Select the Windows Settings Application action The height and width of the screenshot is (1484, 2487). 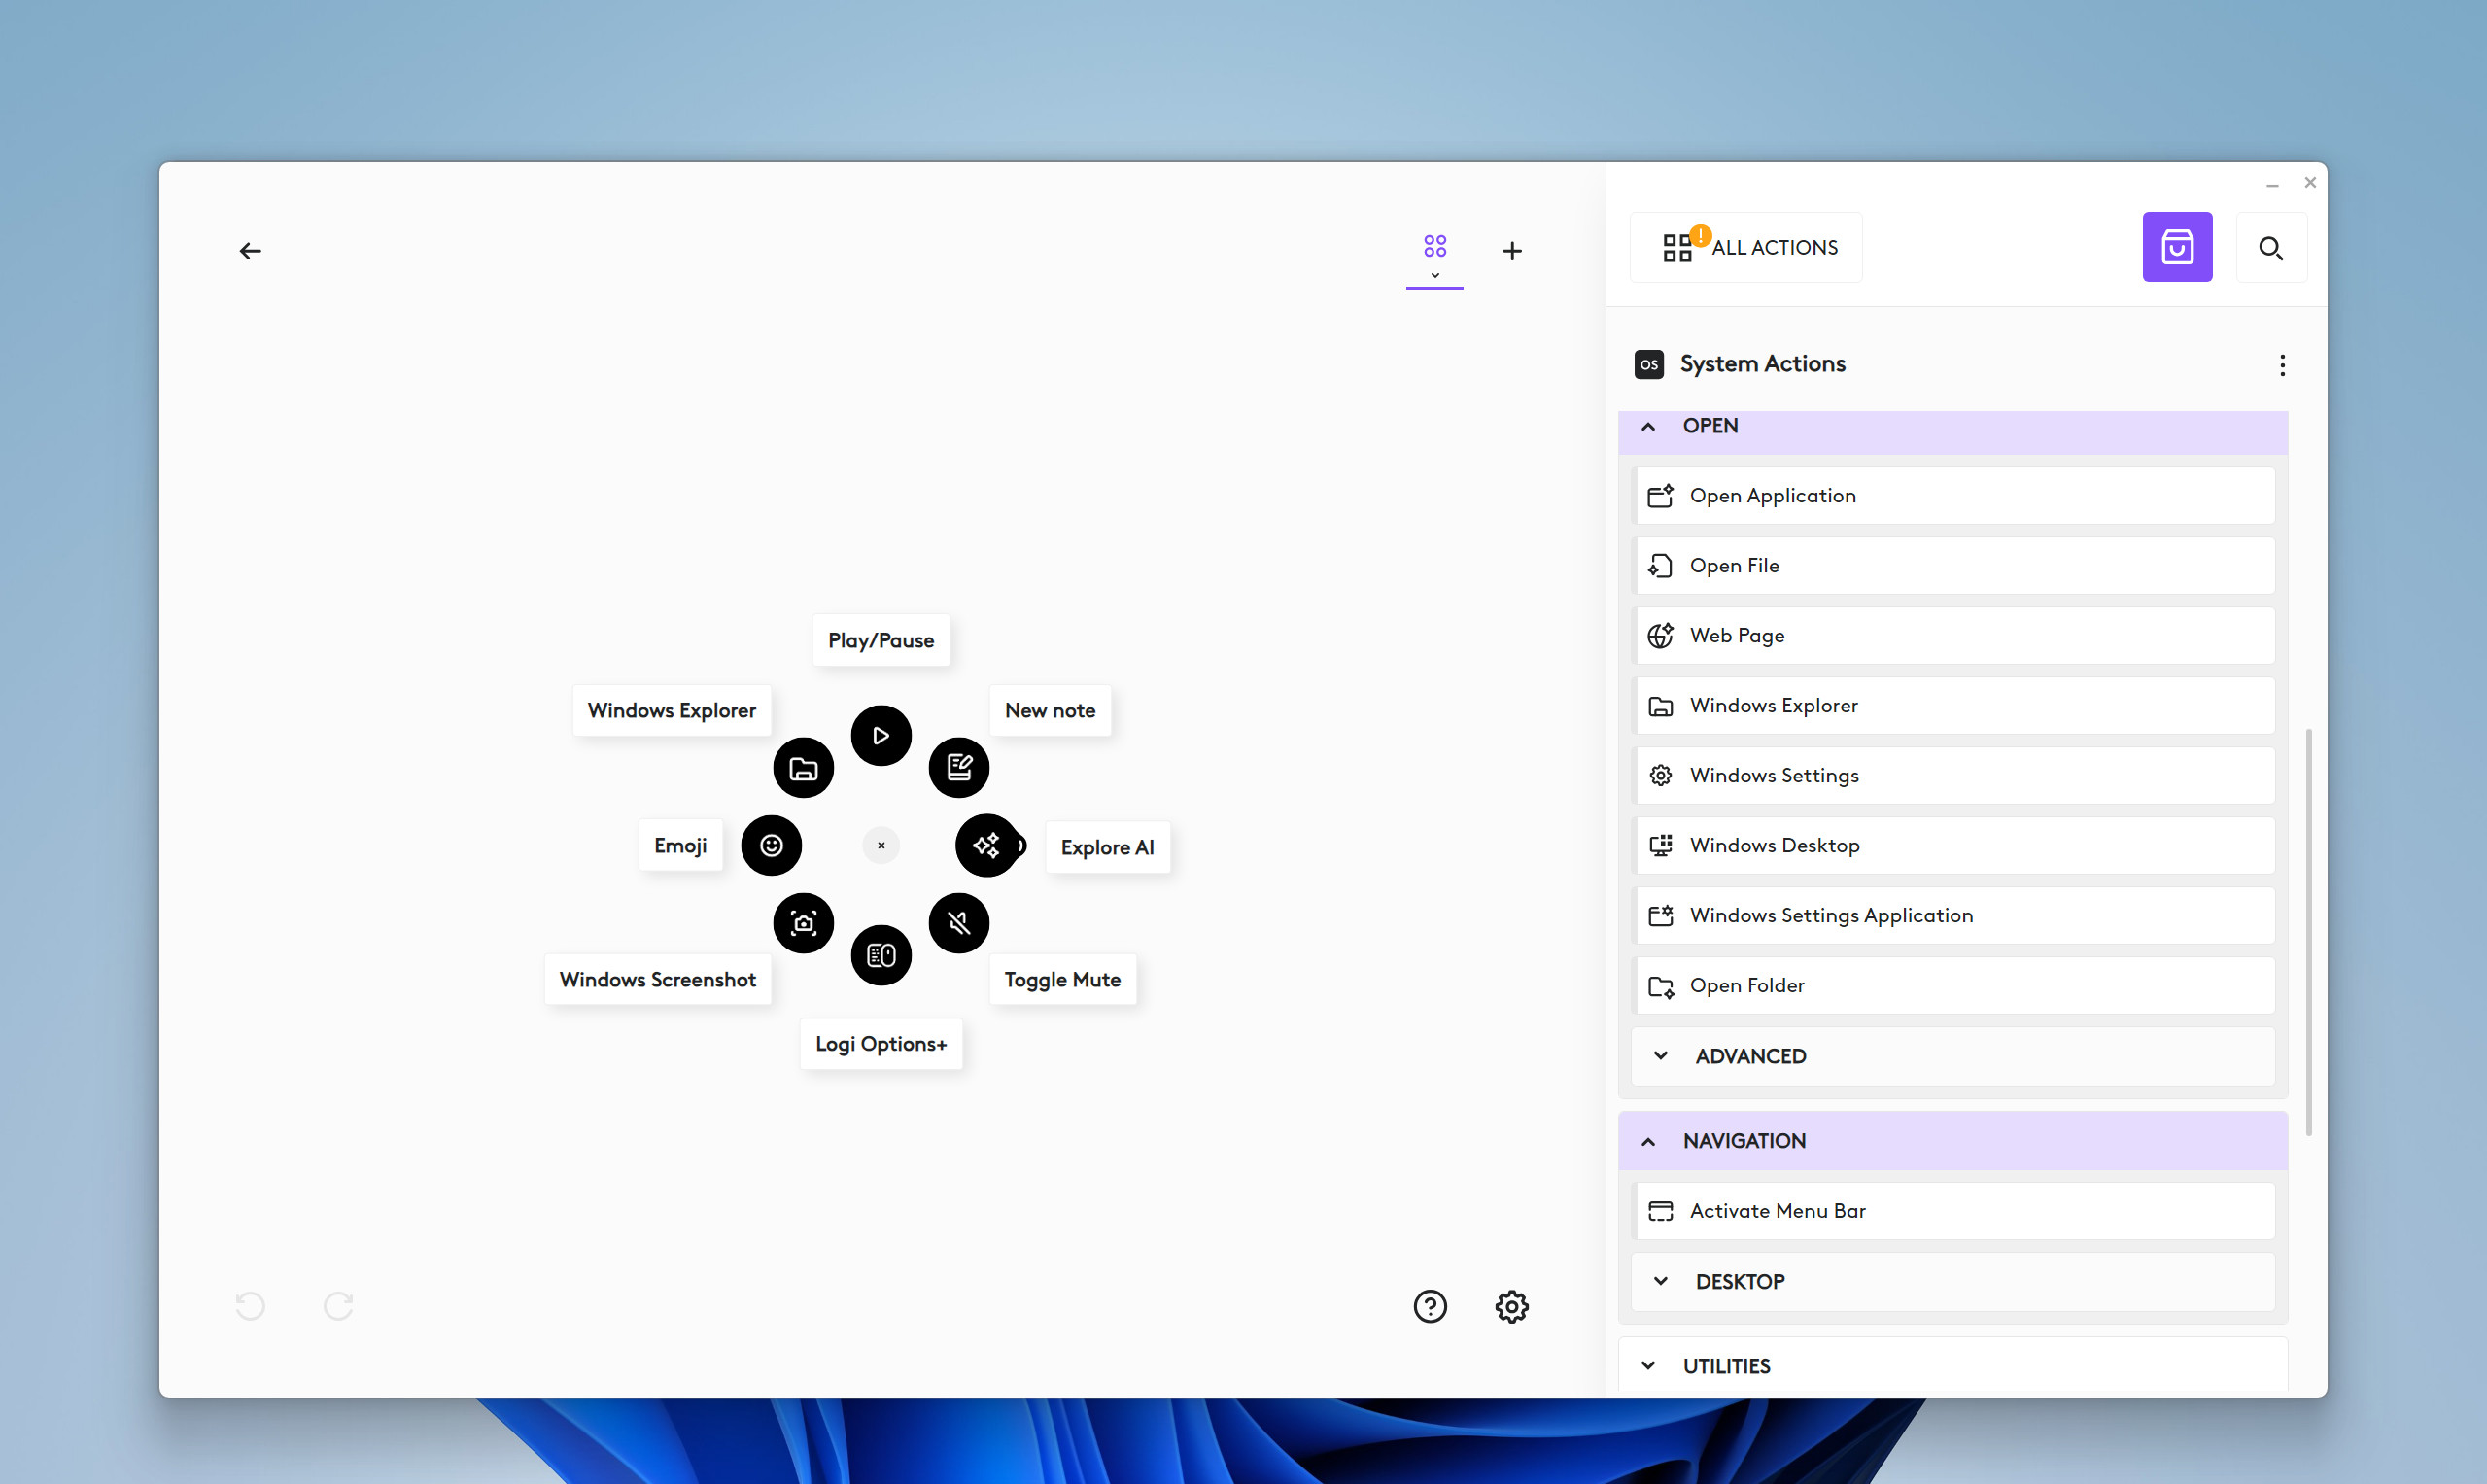1953,916
